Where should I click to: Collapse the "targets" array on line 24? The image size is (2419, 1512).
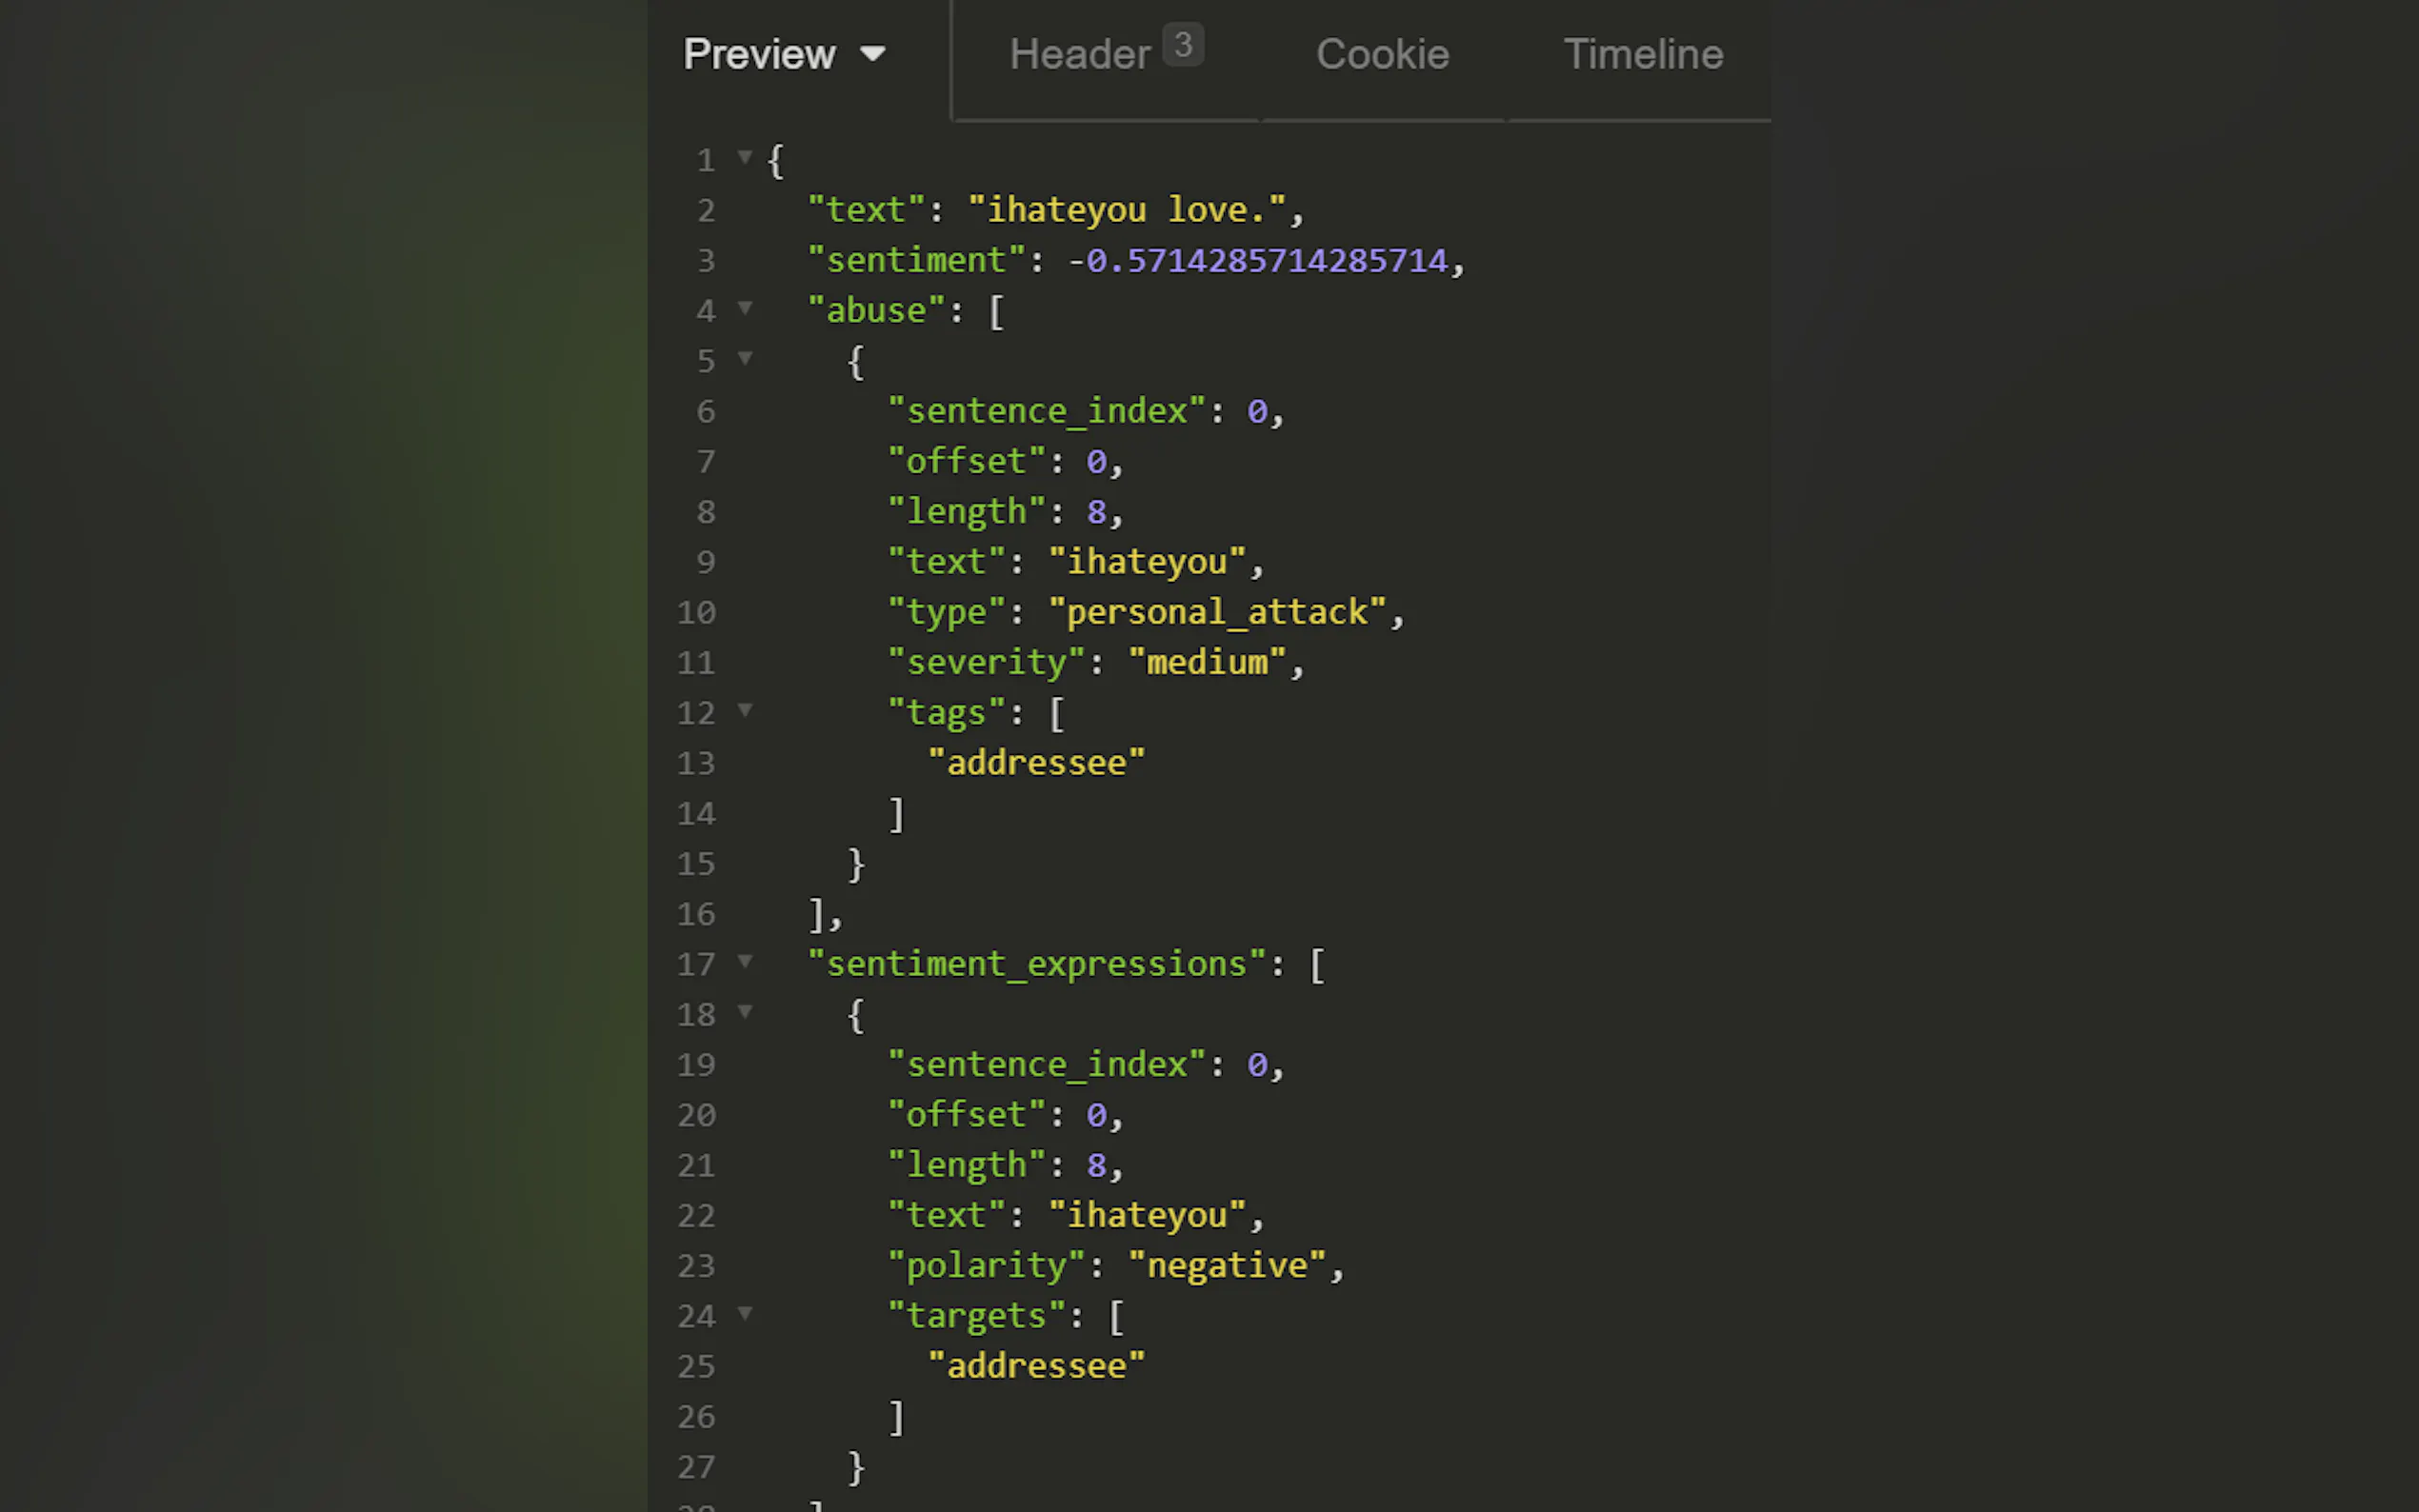[744, 1313]
